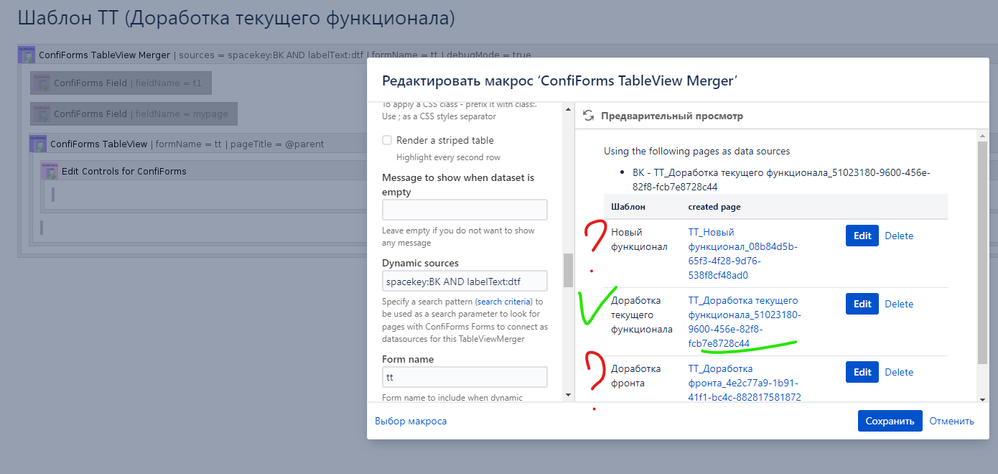The height and width of the screenshot is (474, 998).
Task: Enable Render a striped table checkbox
Action: click(x=387, y=140)
